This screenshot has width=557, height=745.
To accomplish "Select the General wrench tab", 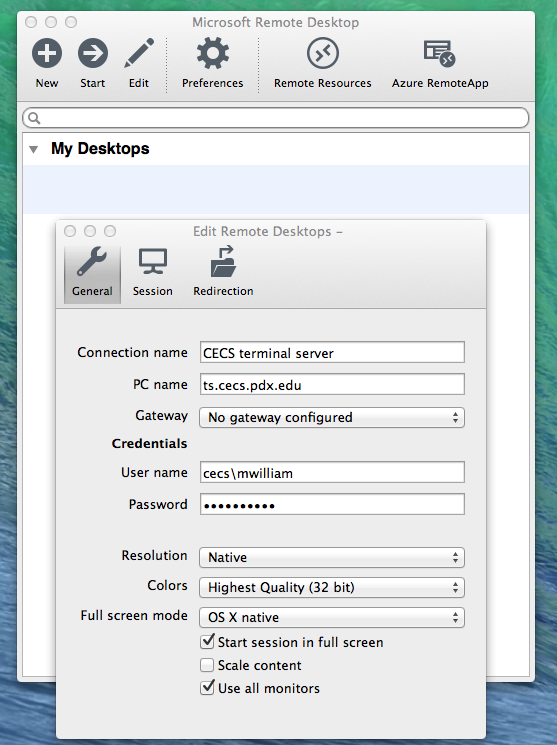I will tap(92, 274).
